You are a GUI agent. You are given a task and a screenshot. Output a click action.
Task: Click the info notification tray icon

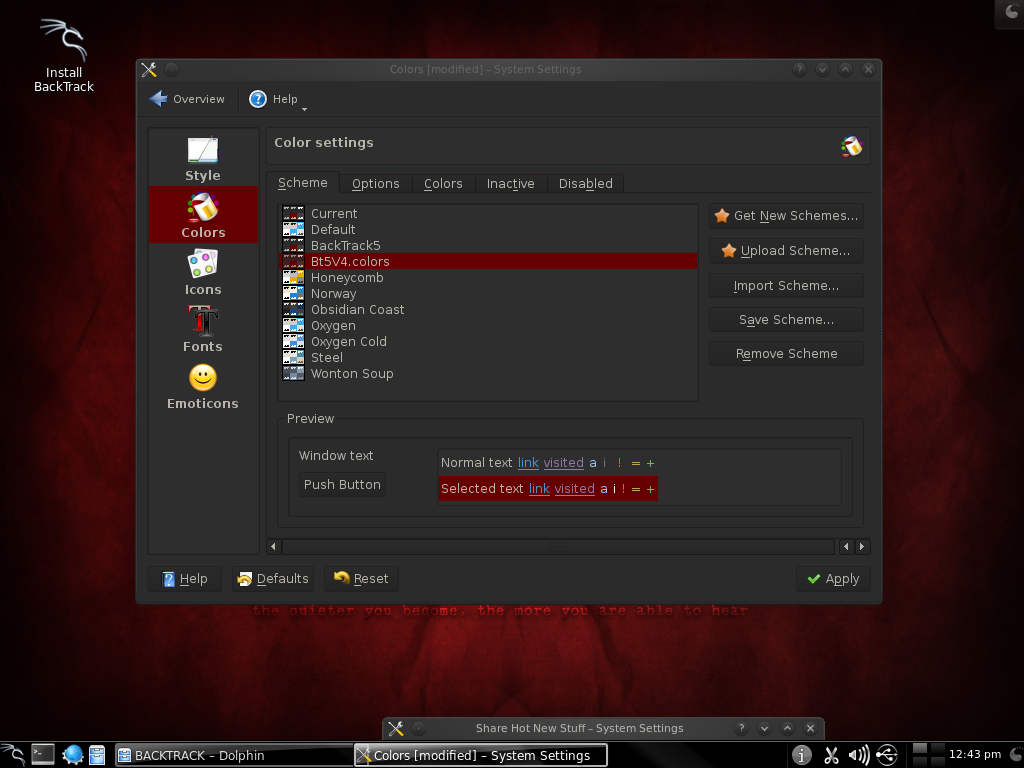tap(801, 755)
